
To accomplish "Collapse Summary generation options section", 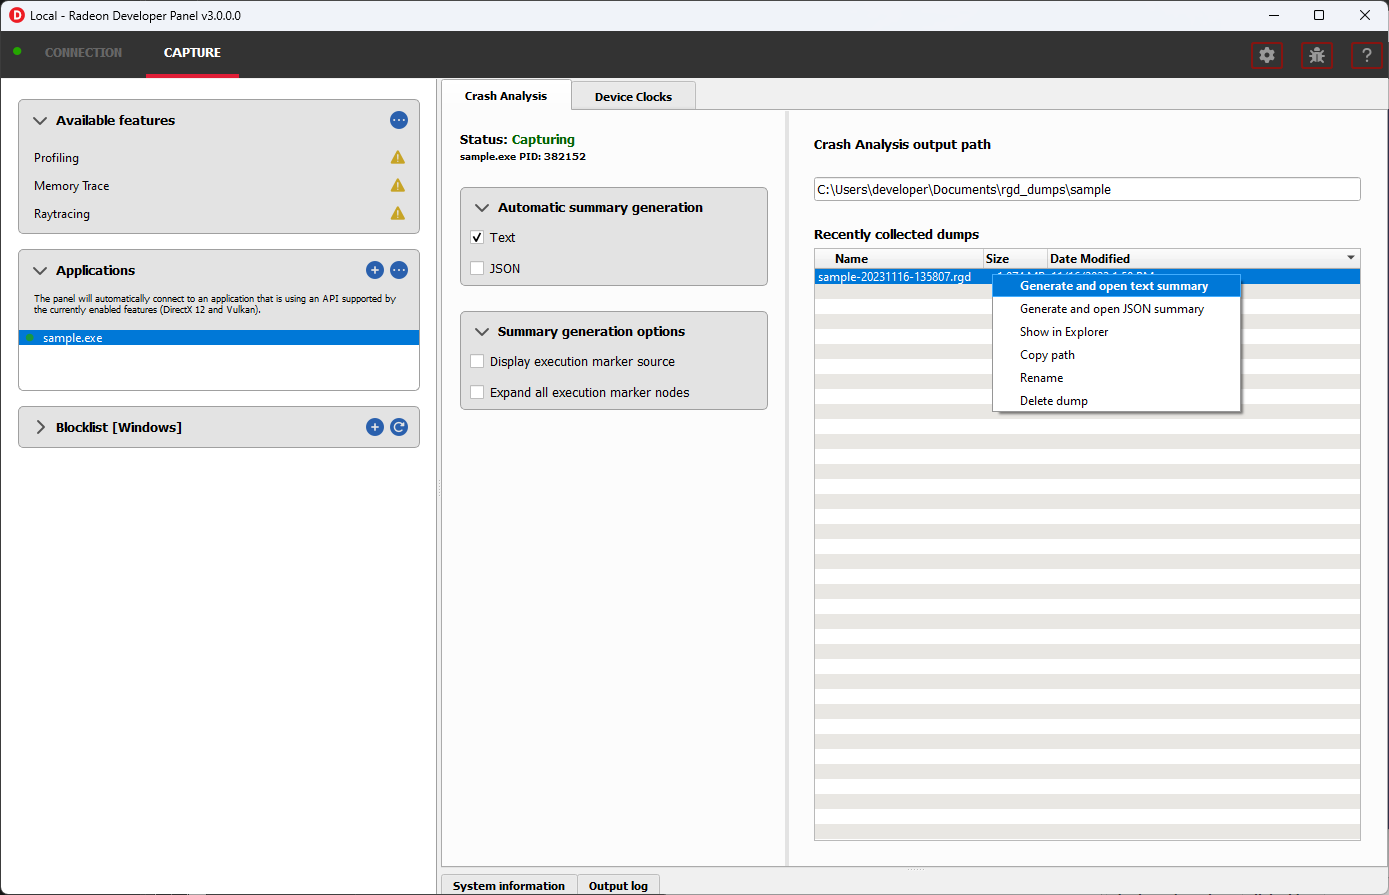I will pyautogui.click(x=482, y=332).
